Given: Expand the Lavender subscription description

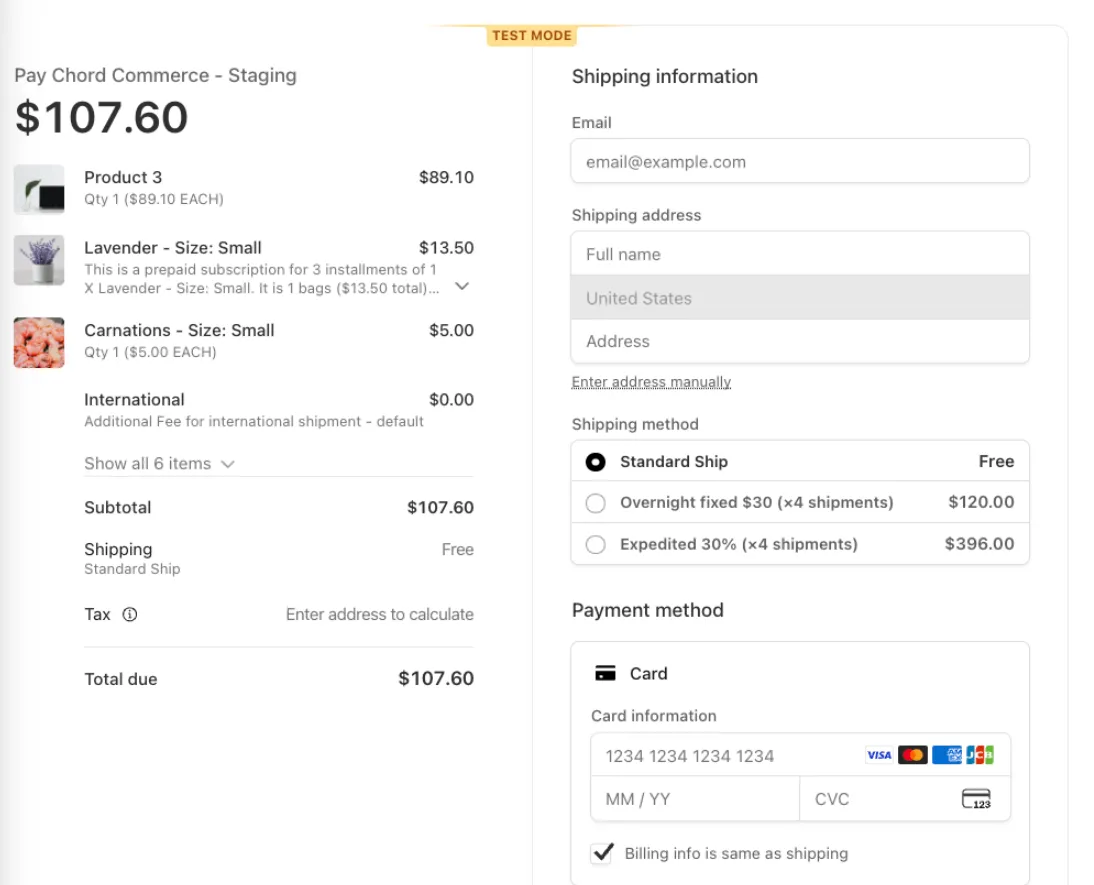Looking at the screenshot, I should (462, 286).
